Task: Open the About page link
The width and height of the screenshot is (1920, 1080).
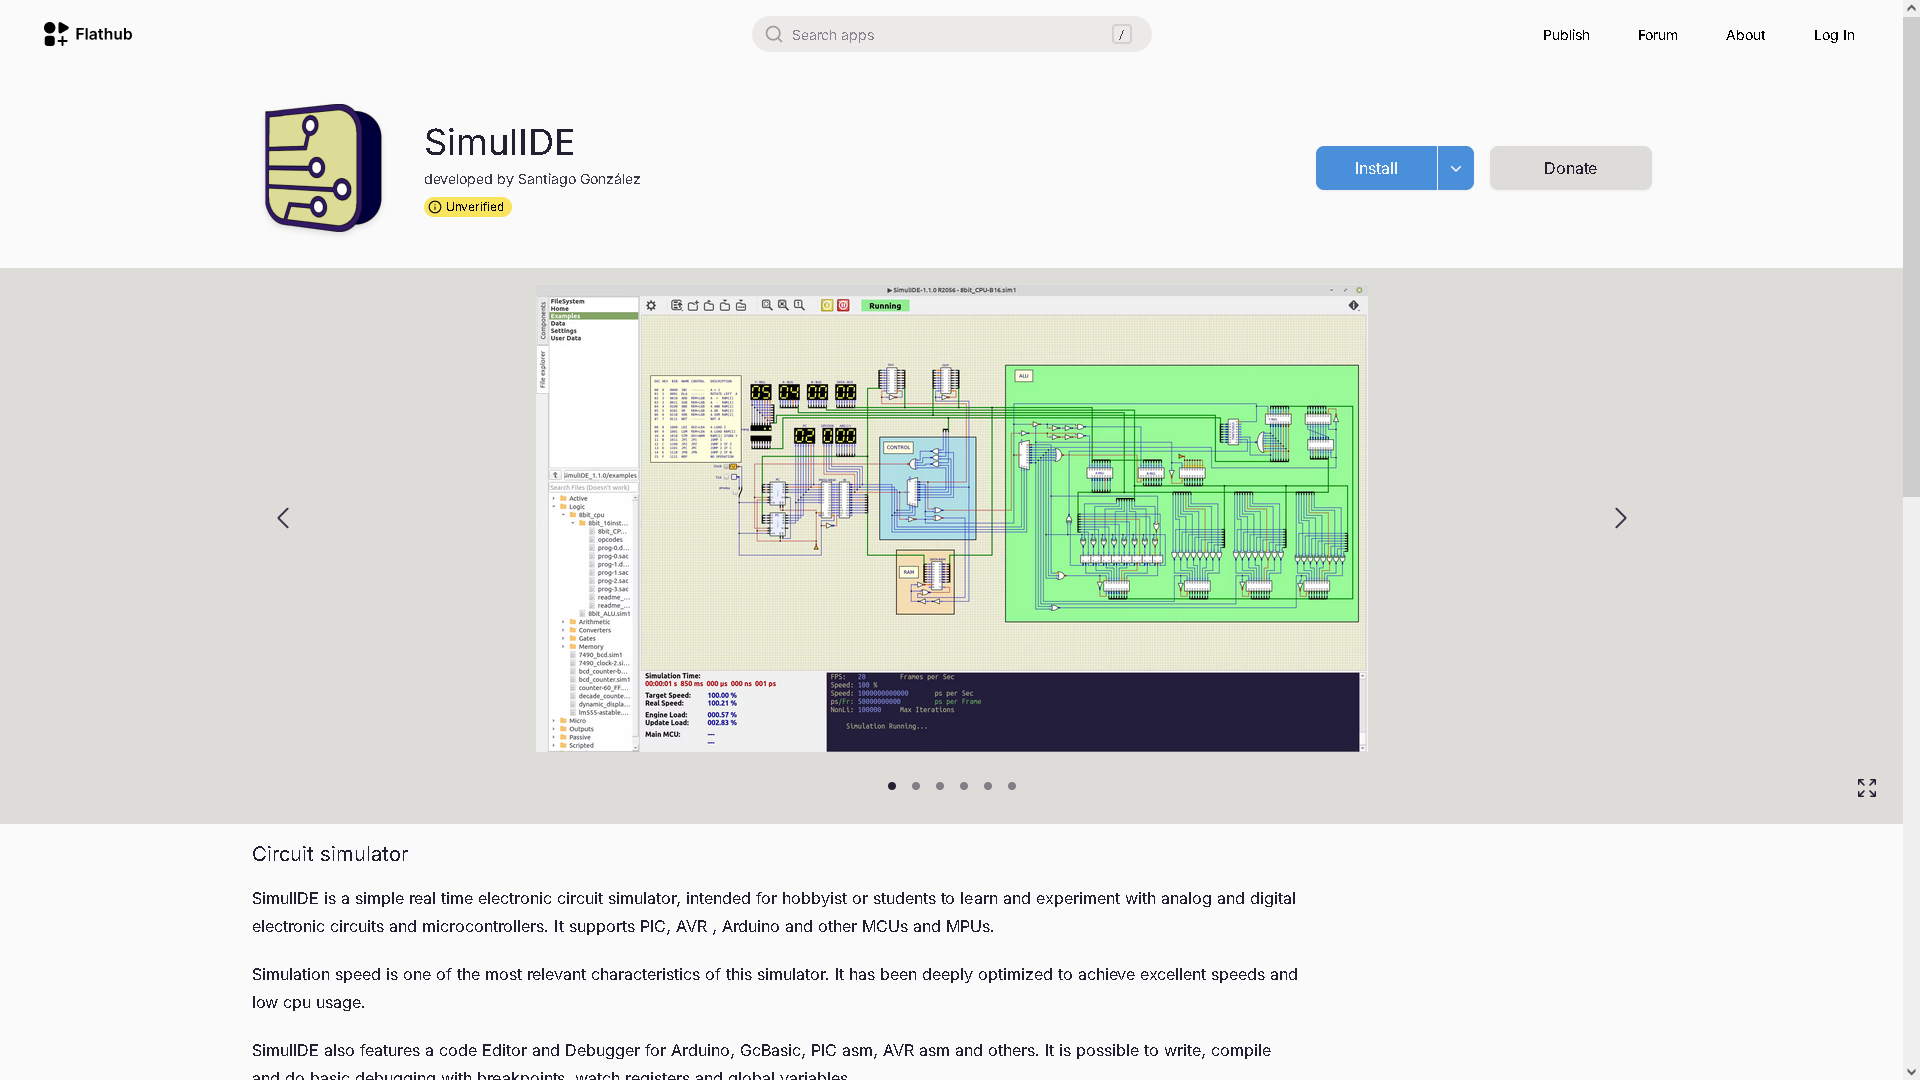Action: click(x=1745, y=35)
